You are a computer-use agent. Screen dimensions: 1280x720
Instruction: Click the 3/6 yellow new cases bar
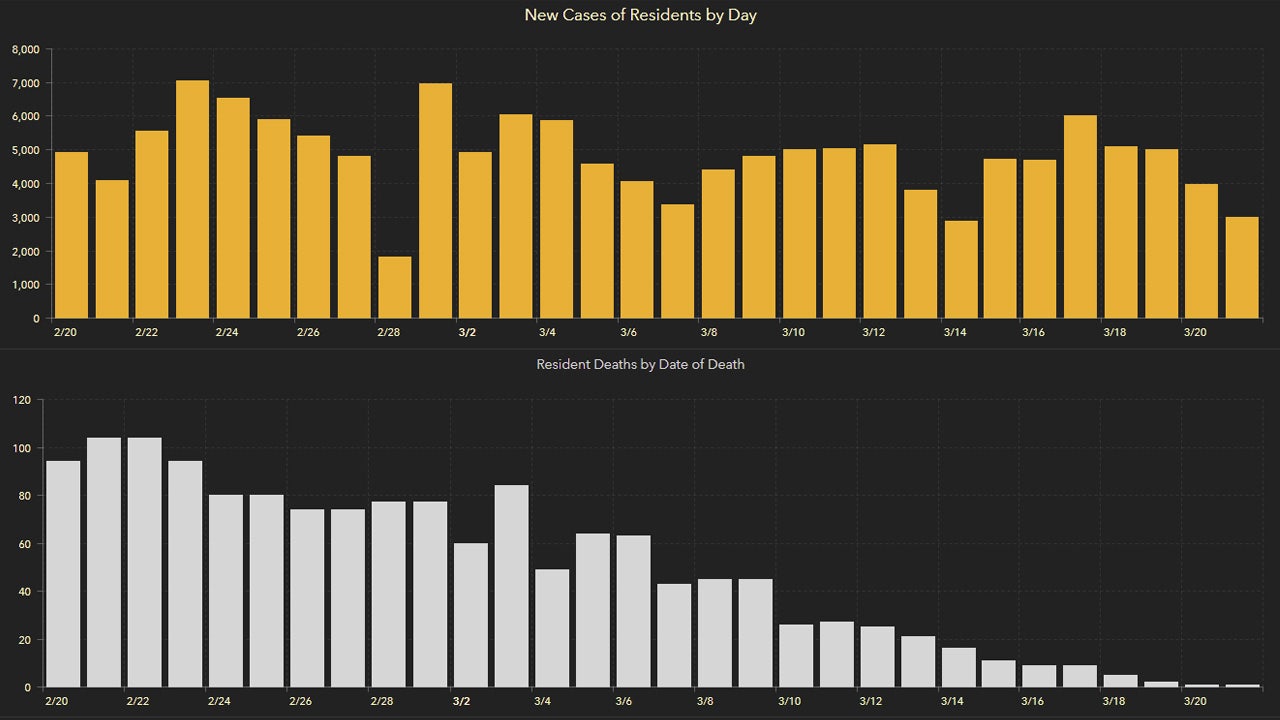[x=637, y=249]
